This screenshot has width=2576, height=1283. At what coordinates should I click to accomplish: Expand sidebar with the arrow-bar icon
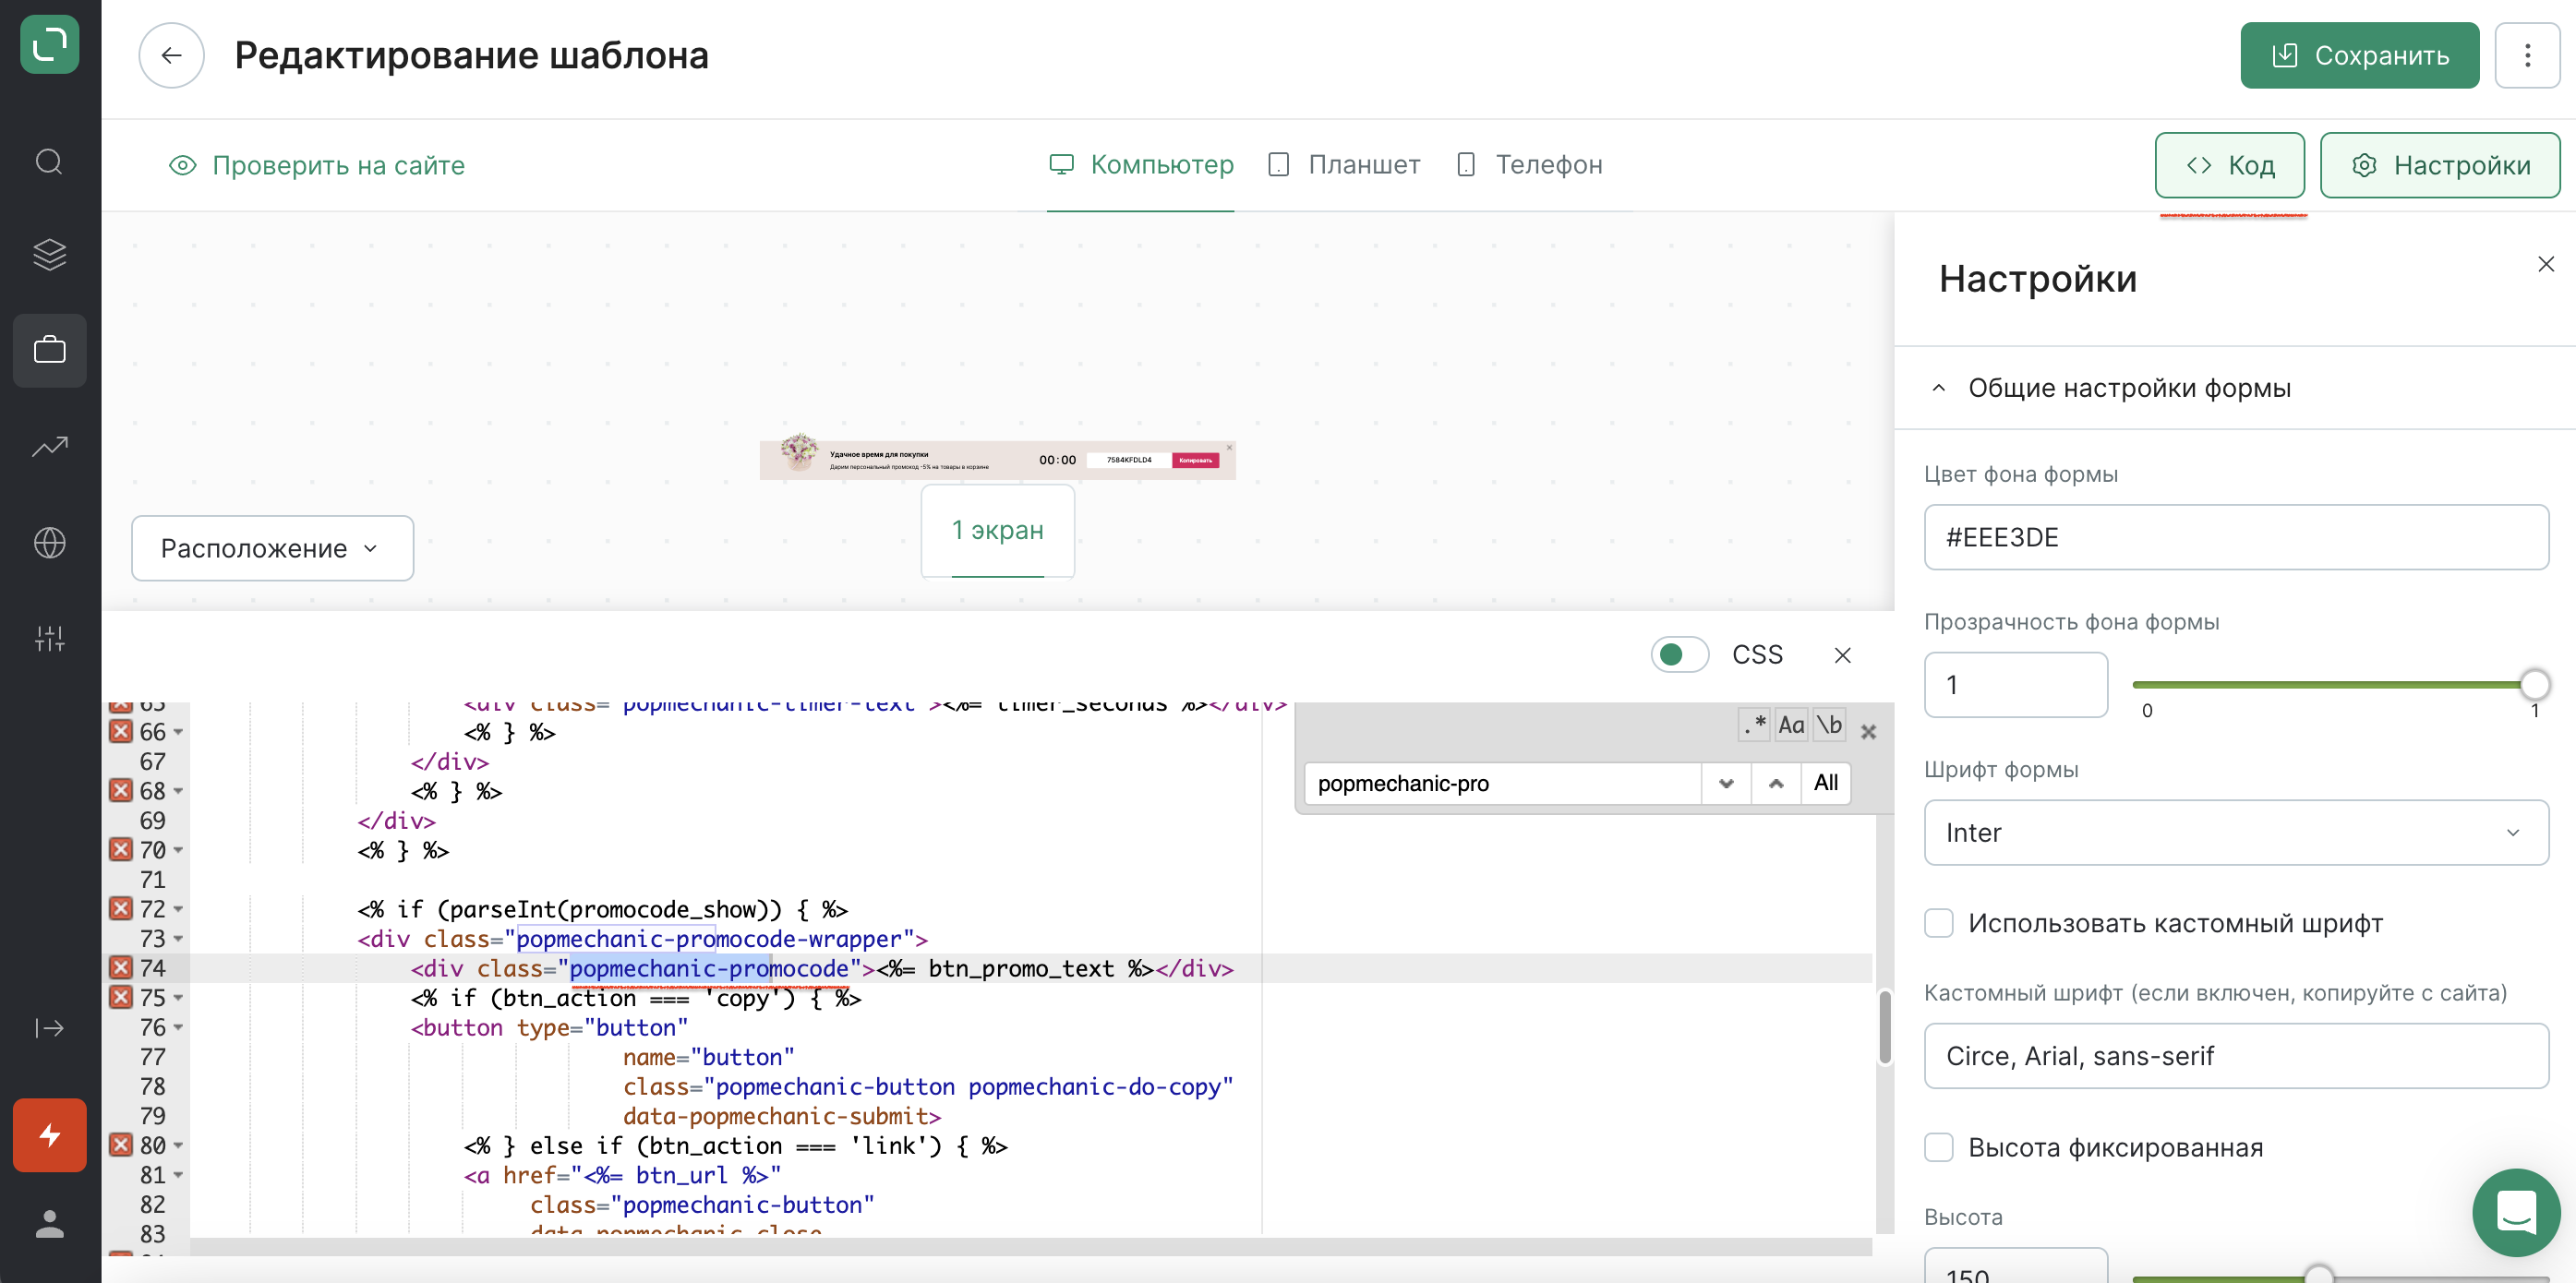(x=49, y=1028)
